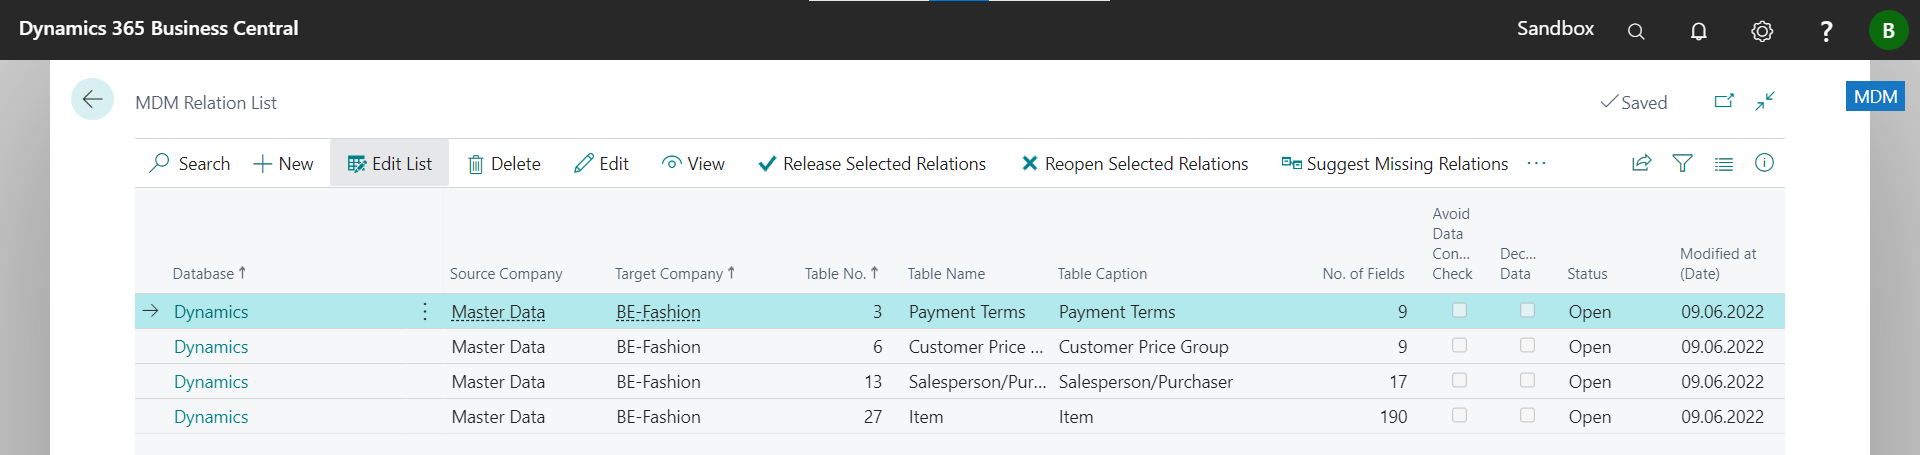Delete the selected relation
The height and width of the screenshot is (455, 1920).
click(x=505, y=163)
